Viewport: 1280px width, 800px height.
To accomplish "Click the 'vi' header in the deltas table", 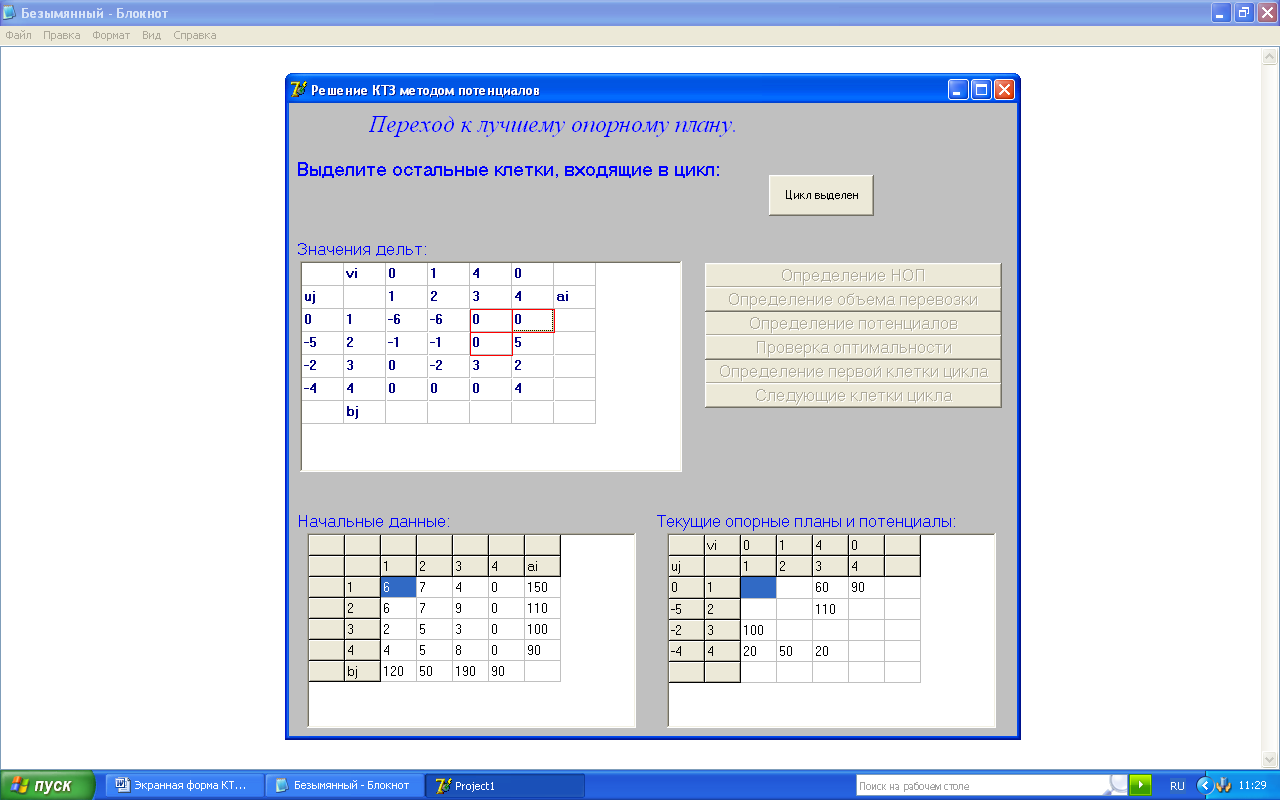I will (364, 274).
